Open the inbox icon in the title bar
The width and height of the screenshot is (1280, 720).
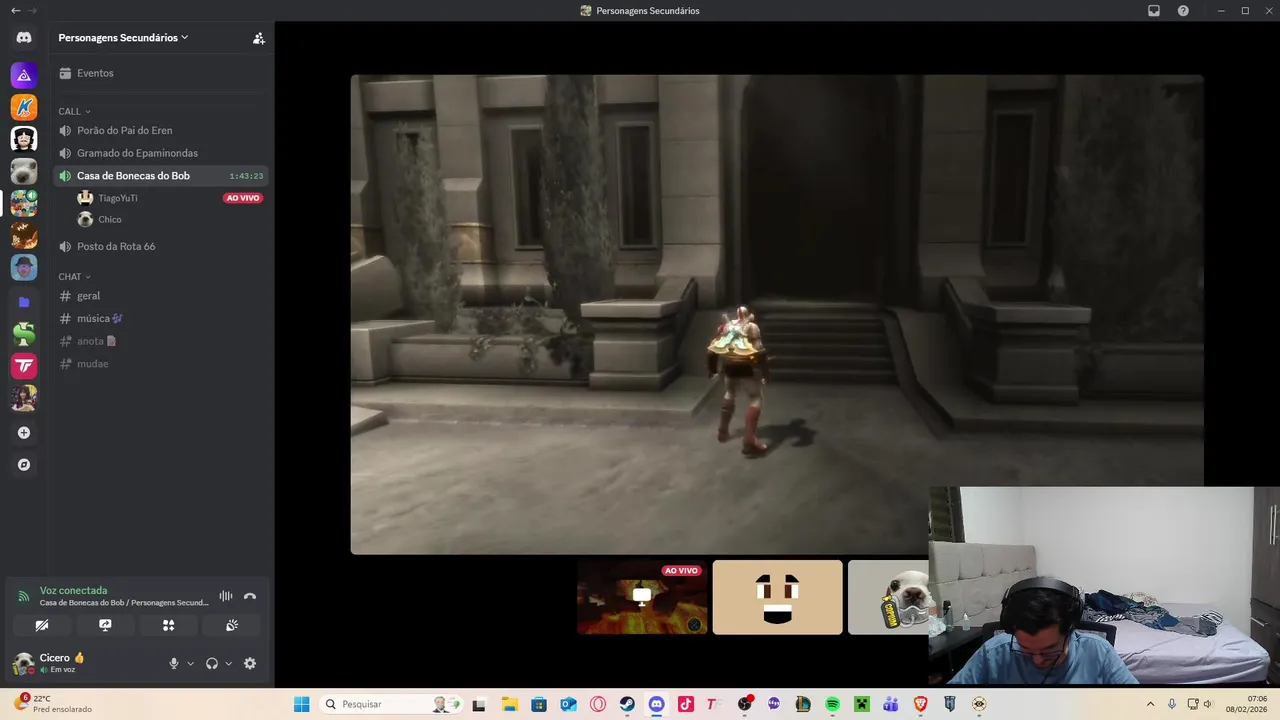1154,11
